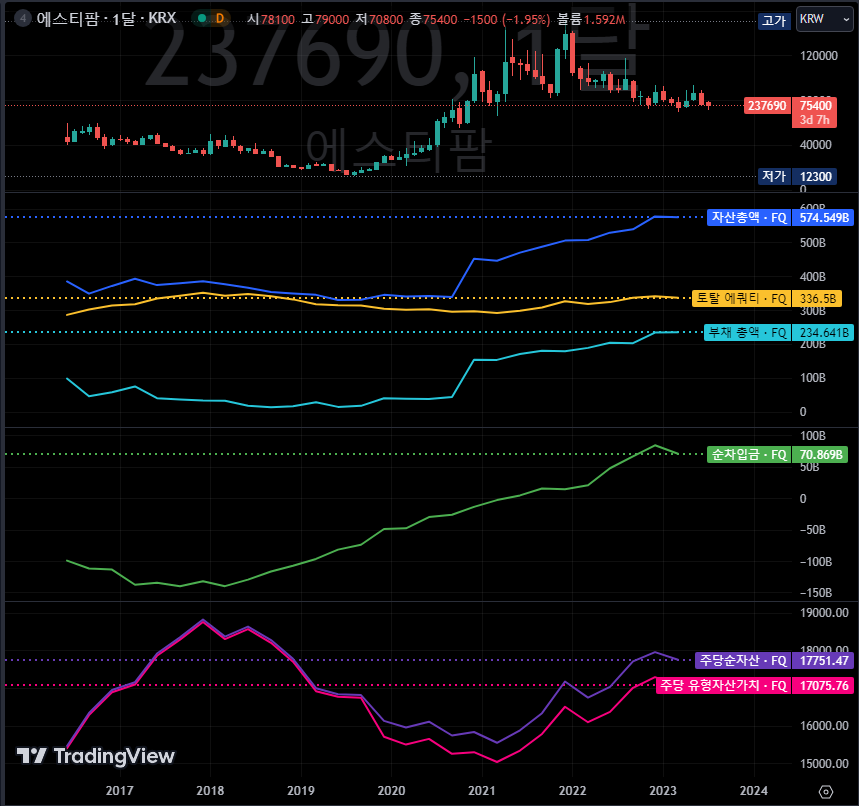Click 2020 on the time axis

click(391, 791)
